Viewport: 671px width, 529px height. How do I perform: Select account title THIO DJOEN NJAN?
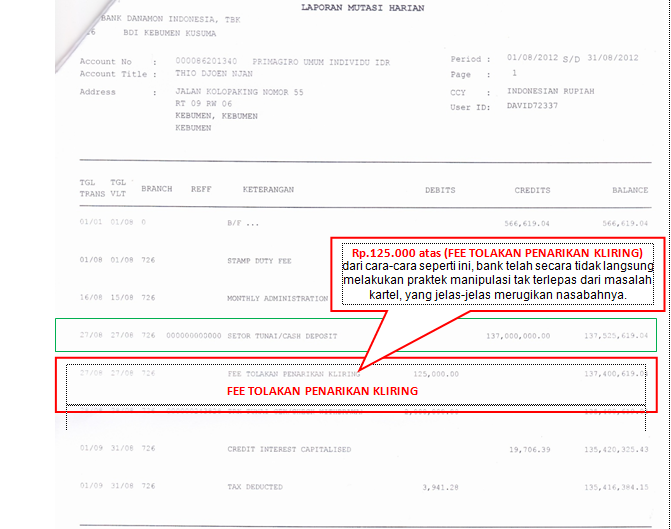[x=214, y=74]
